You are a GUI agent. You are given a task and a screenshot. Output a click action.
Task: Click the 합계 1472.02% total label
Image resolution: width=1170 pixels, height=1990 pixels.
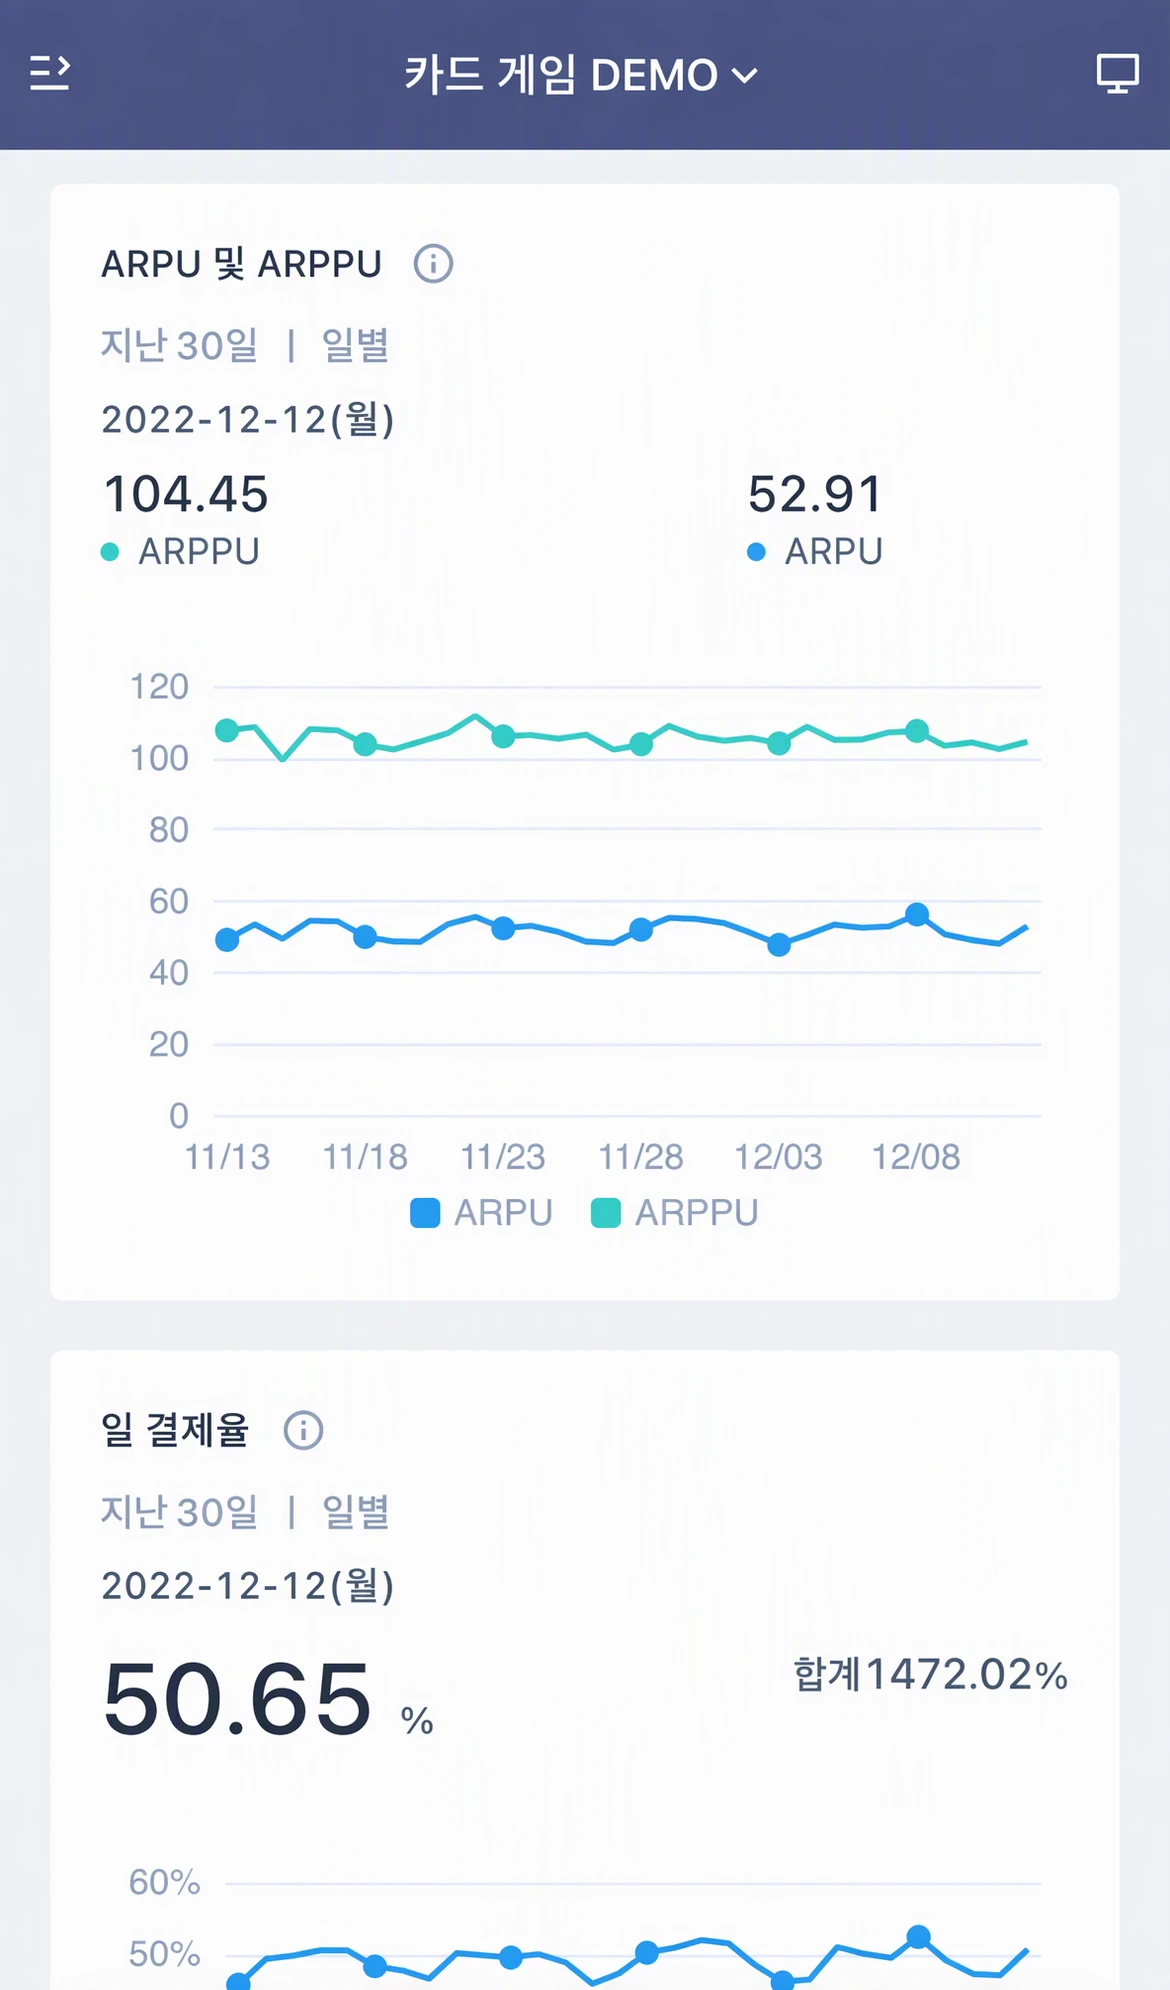click(931, 1674)
